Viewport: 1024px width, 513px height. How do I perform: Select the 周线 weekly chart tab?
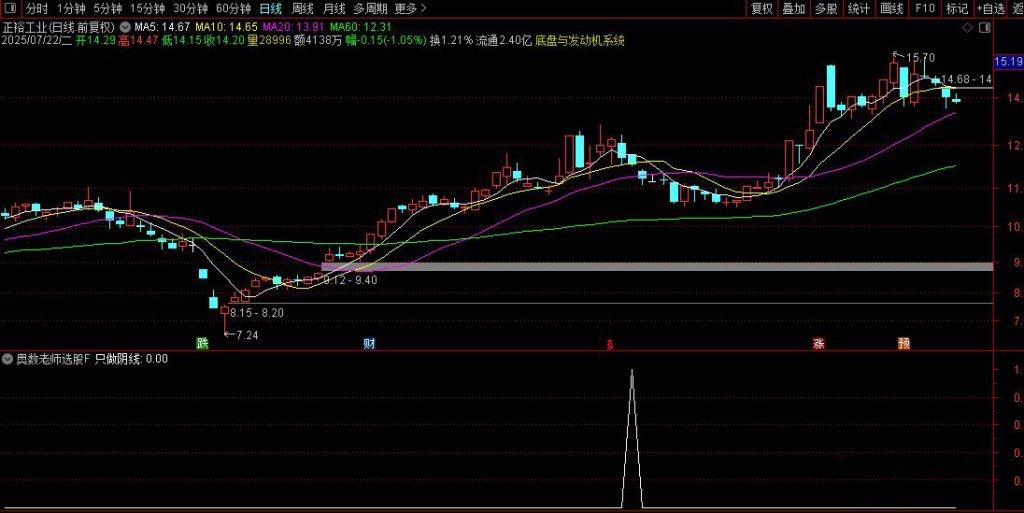coord(302,8)
